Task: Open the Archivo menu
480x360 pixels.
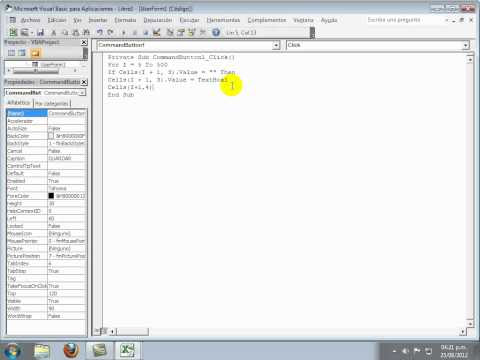Action: tap(30, 20)
